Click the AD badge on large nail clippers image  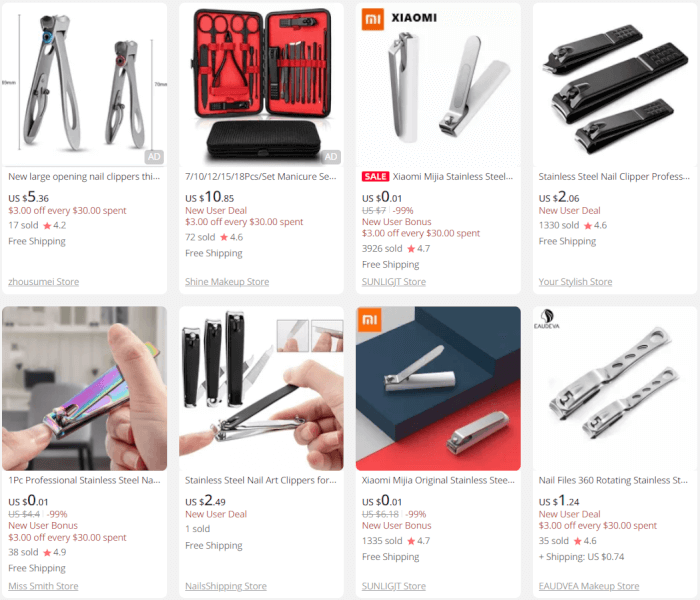154,157
